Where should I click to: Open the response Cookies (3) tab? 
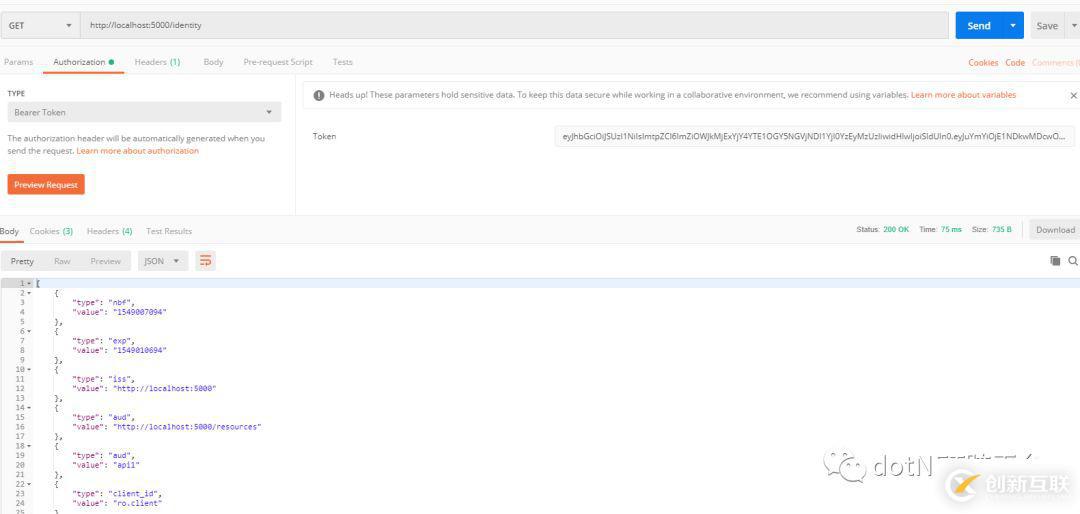coord(51,231)
